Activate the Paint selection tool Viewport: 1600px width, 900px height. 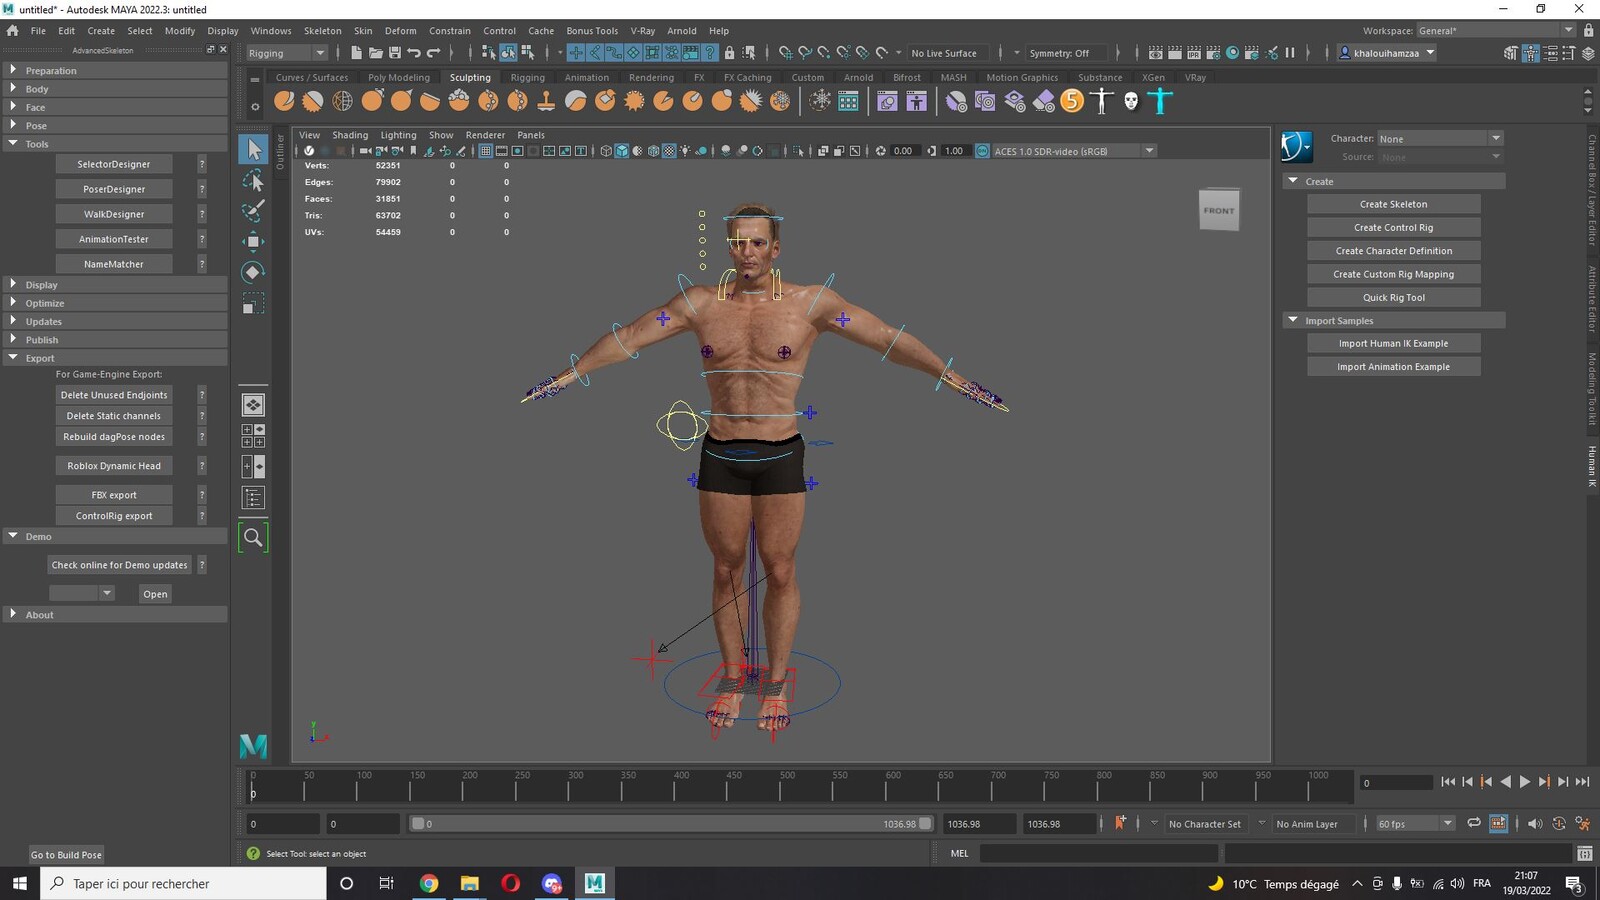click(253, 211)
